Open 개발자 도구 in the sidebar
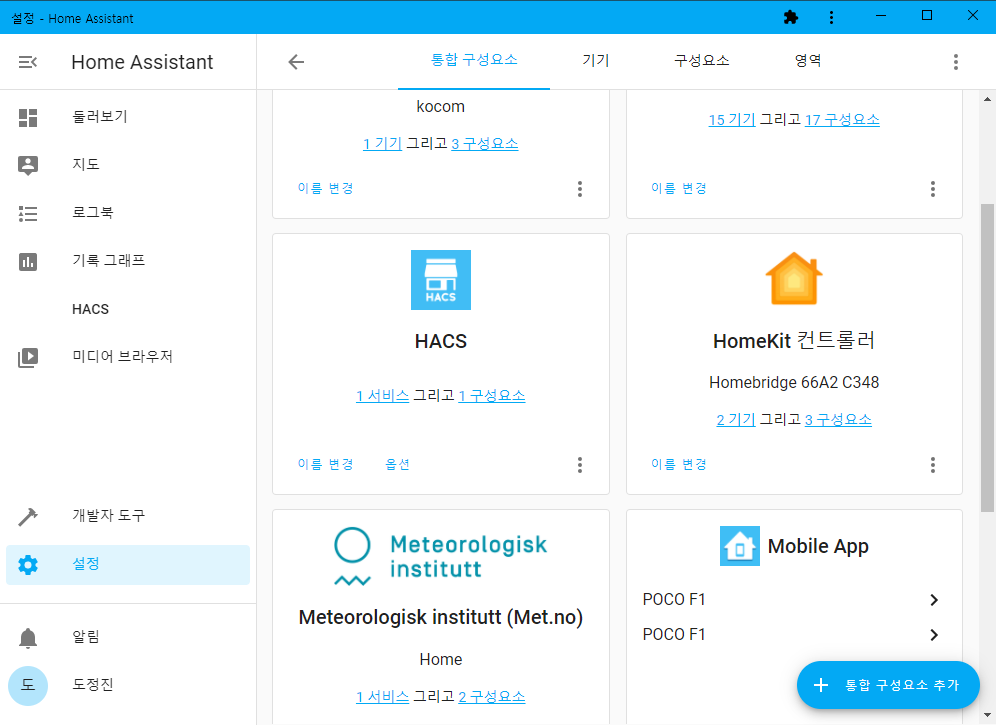Image resolution: width=996 pixels, height=725 pixels. pos(128,516)
